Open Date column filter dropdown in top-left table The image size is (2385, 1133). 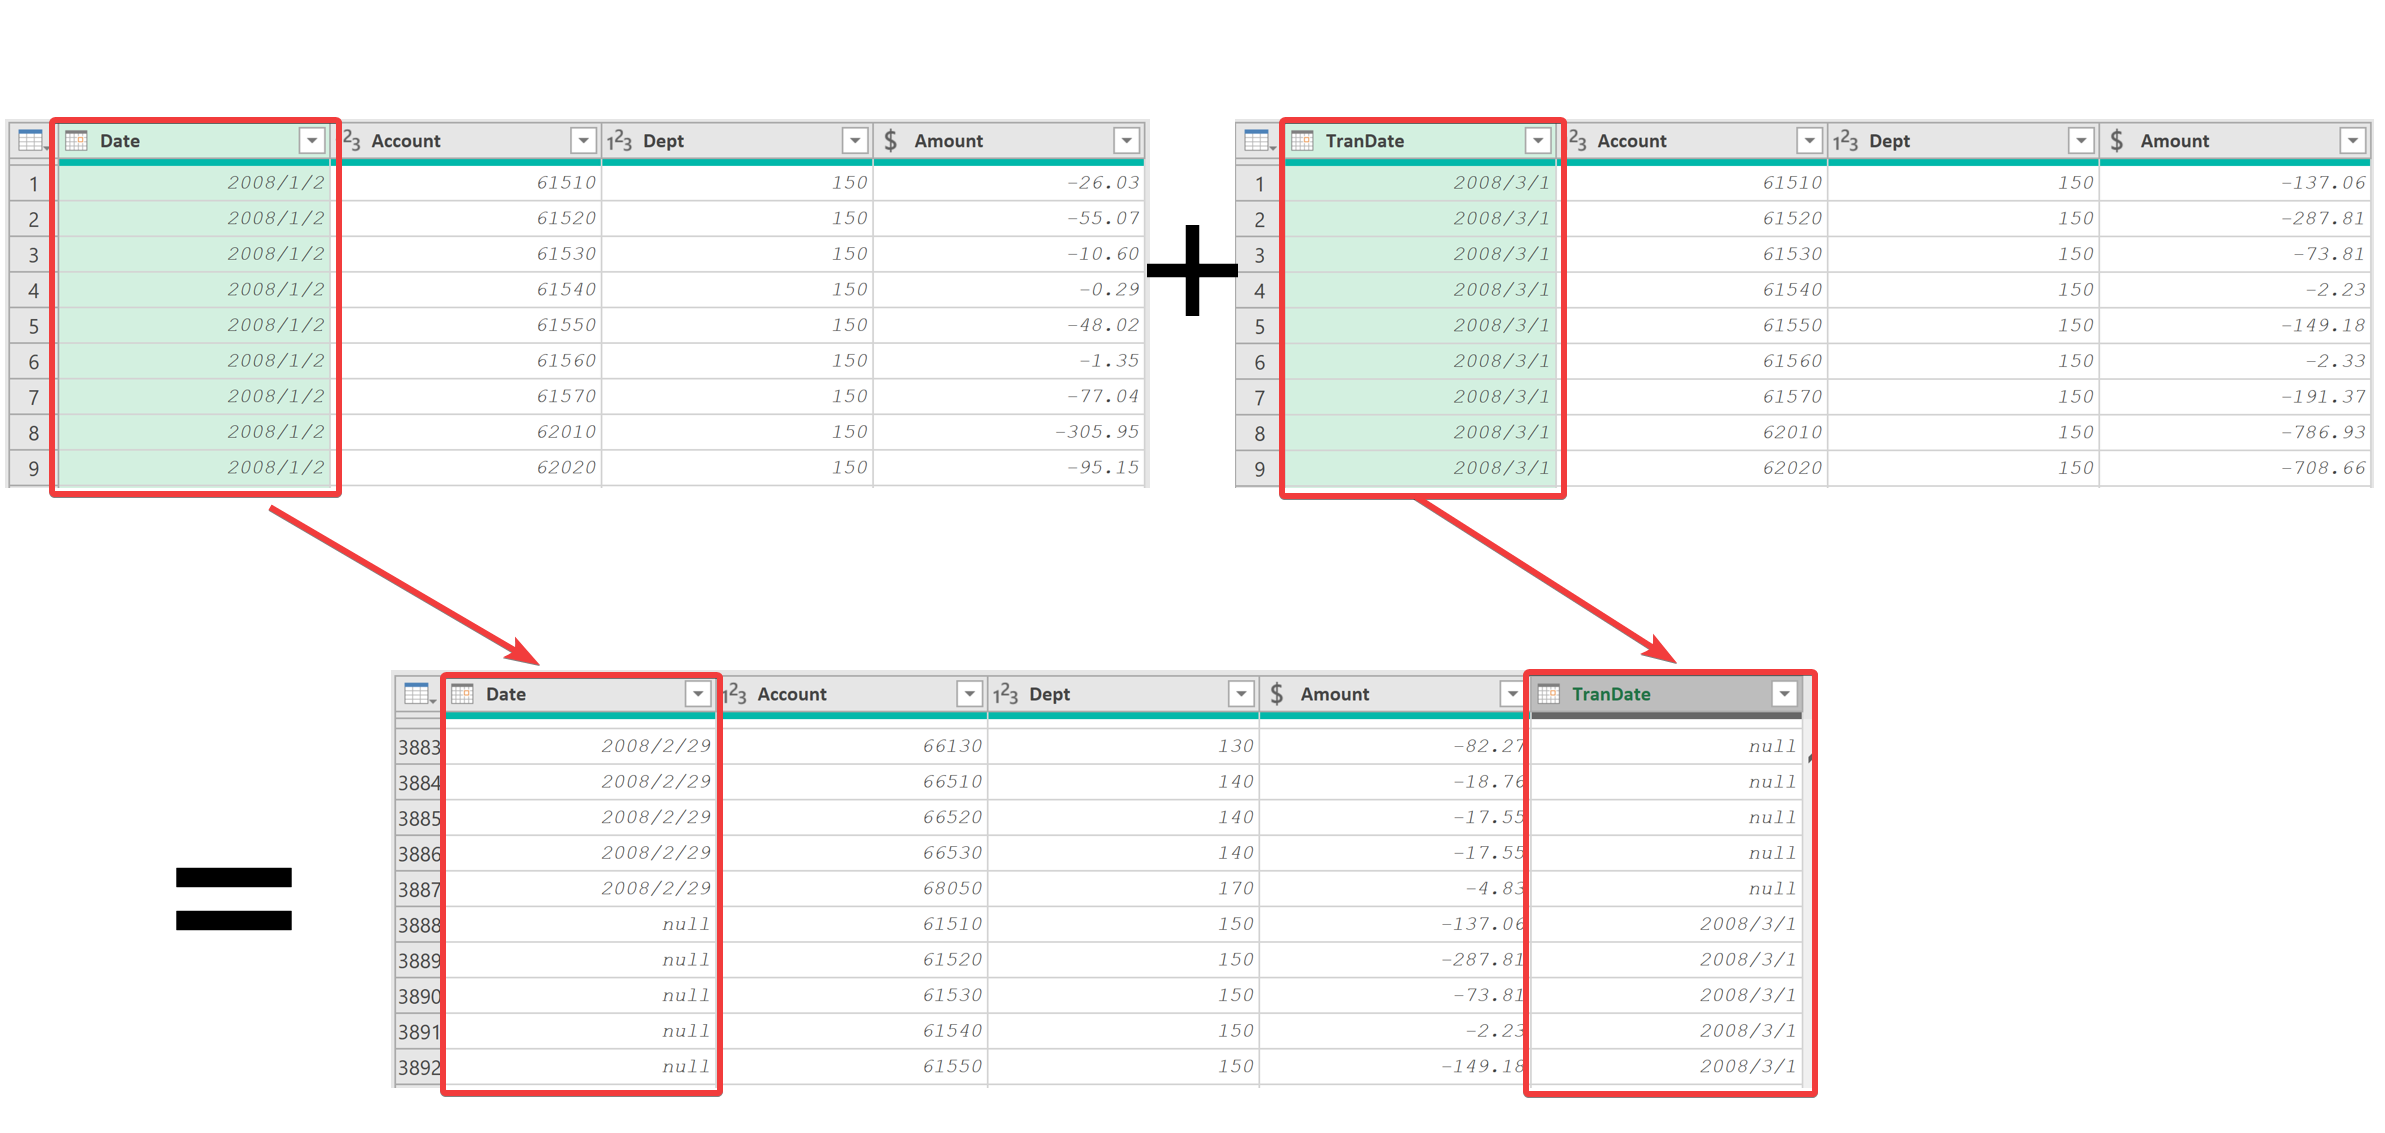[x=312, y=141]
